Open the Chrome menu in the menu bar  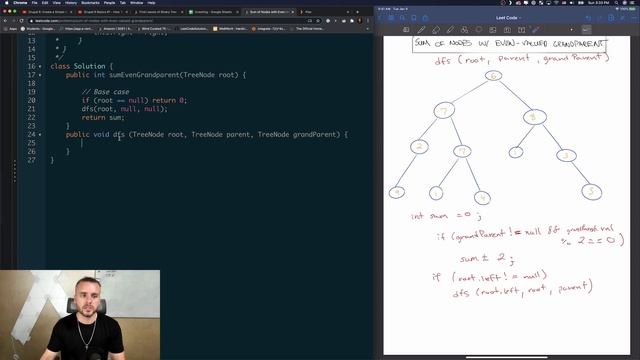(x=20, y=2)
